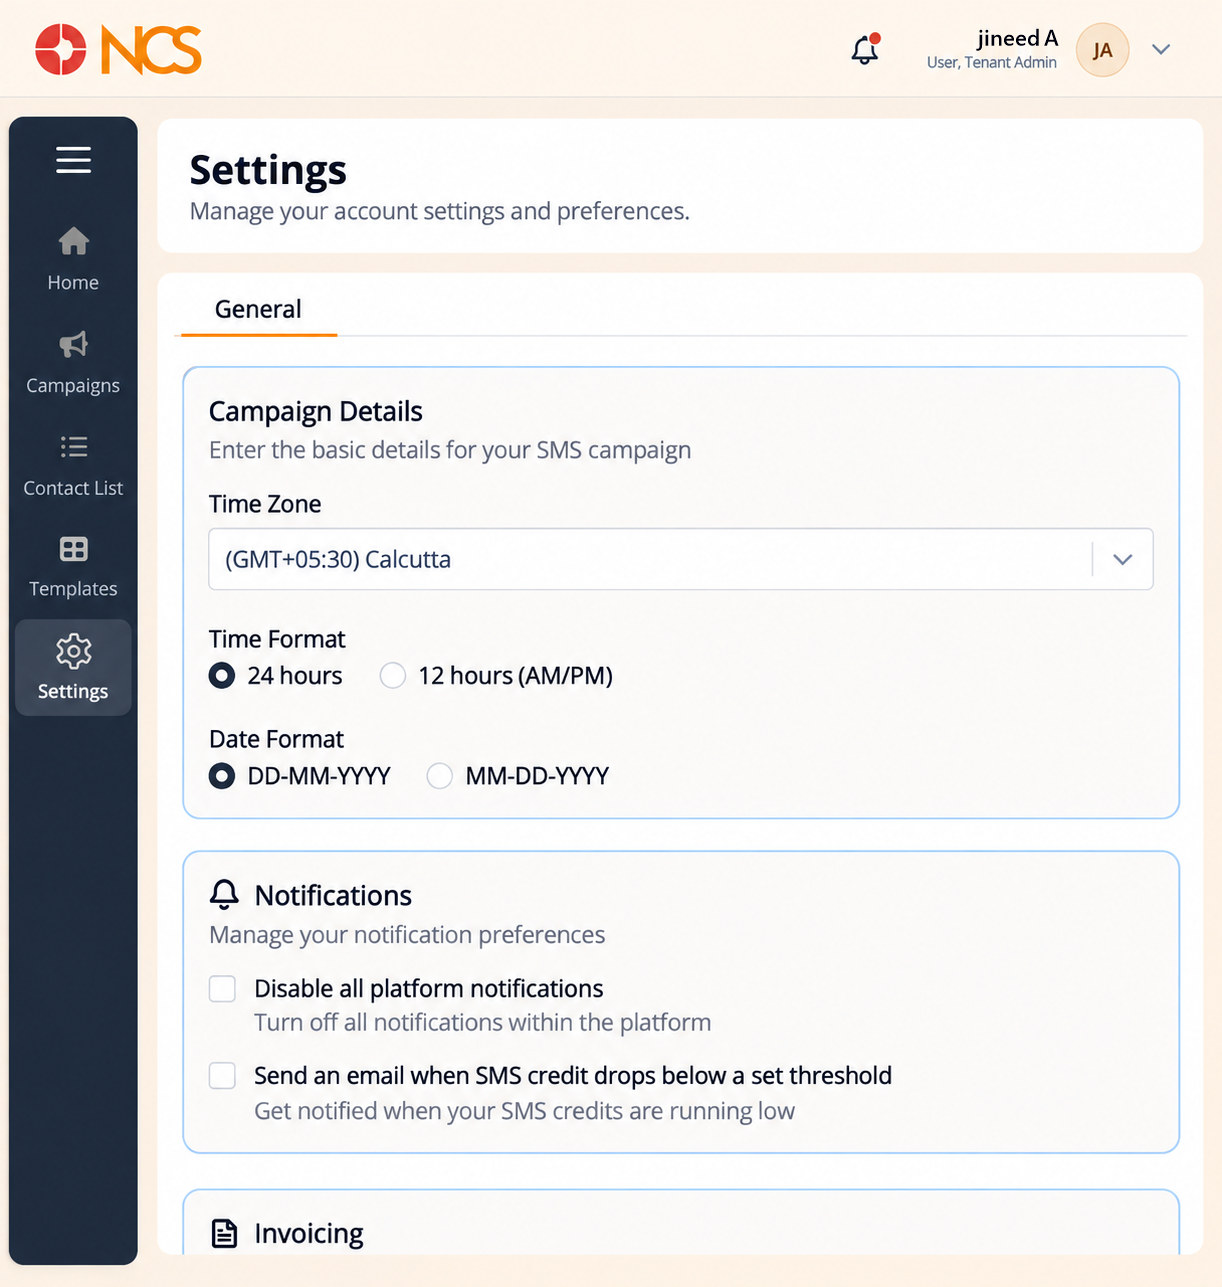
Task: Open Contact List via list icon
Action: [x=73, y=446]
